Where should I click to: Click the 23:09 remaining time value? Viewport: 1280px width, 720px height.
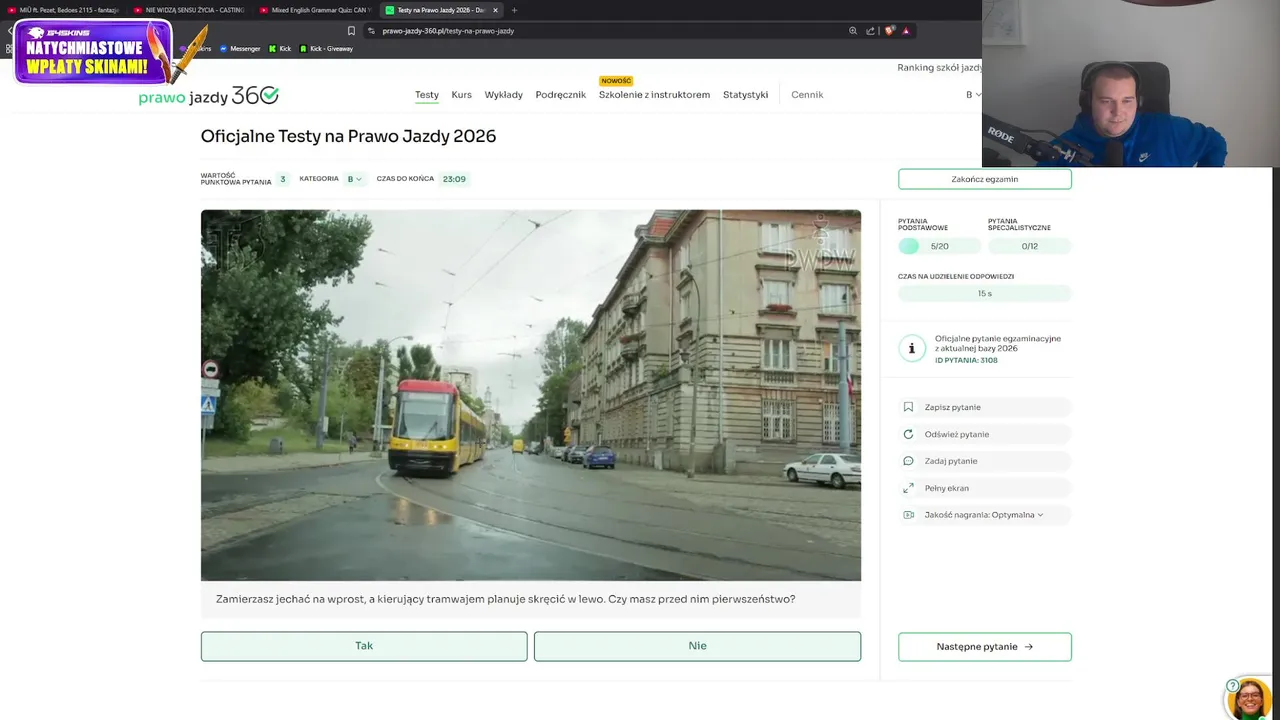[454, 179]
